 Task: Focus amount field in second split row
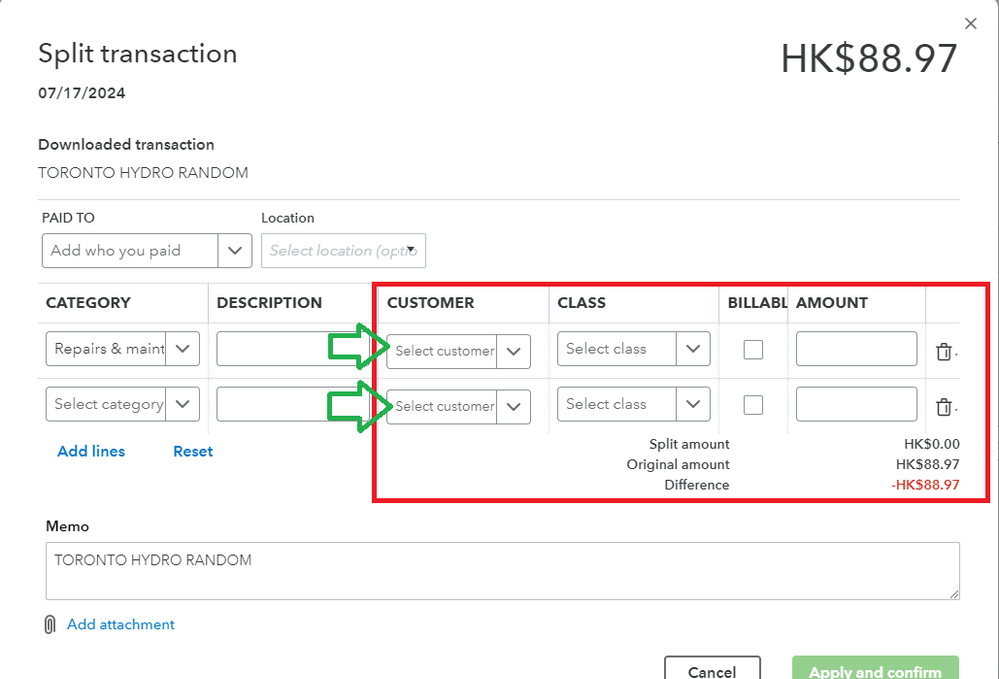[x=856, y=404]
